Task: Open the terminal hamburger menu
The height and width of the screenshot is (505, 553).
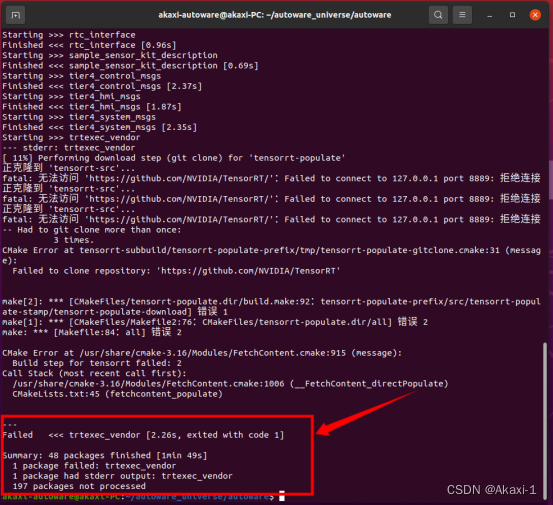Action: (462, 15)
